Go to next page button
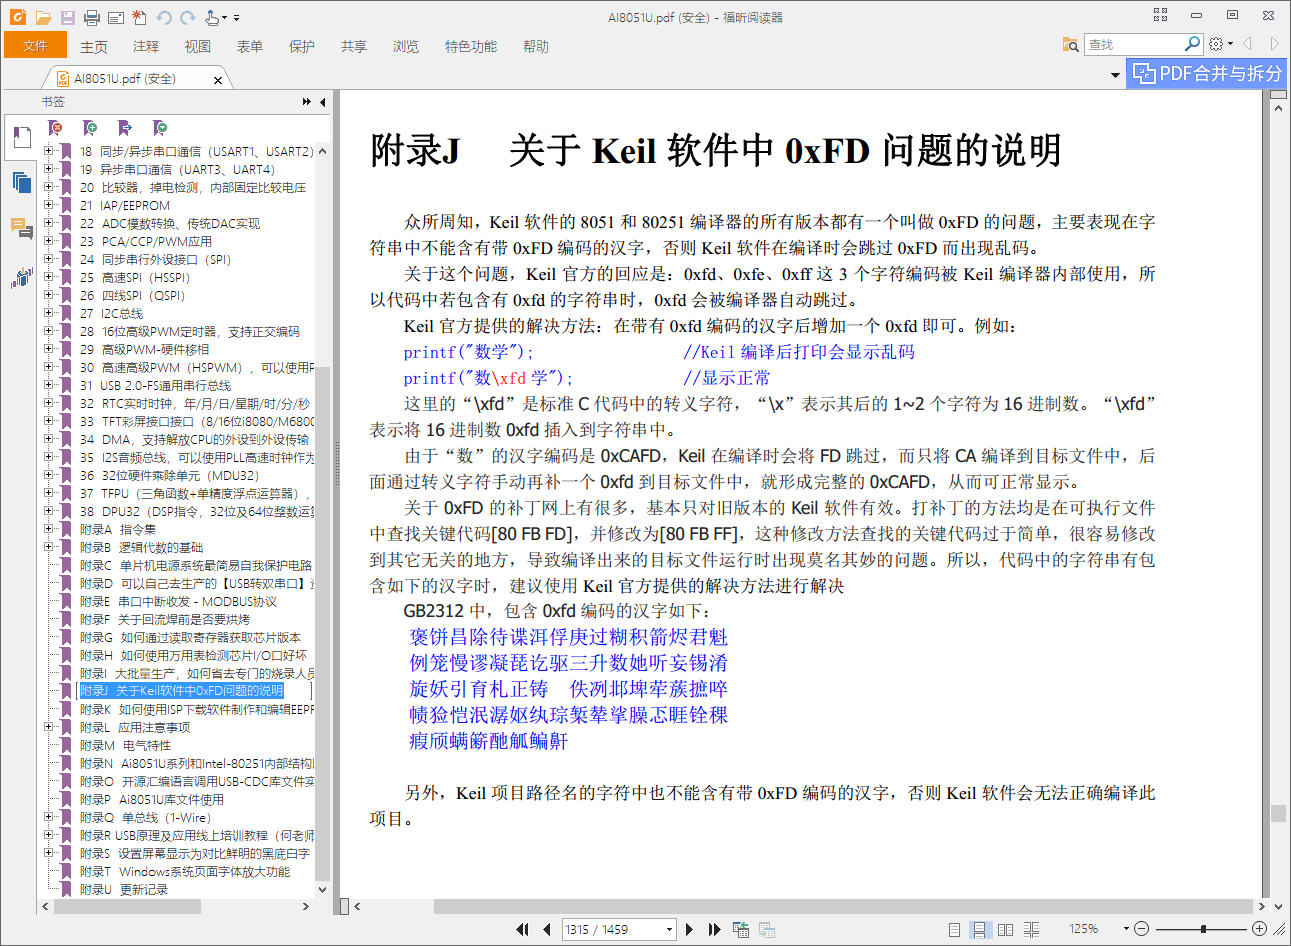1291x946 pixels. pyautogui.click(x=689, y=929)
